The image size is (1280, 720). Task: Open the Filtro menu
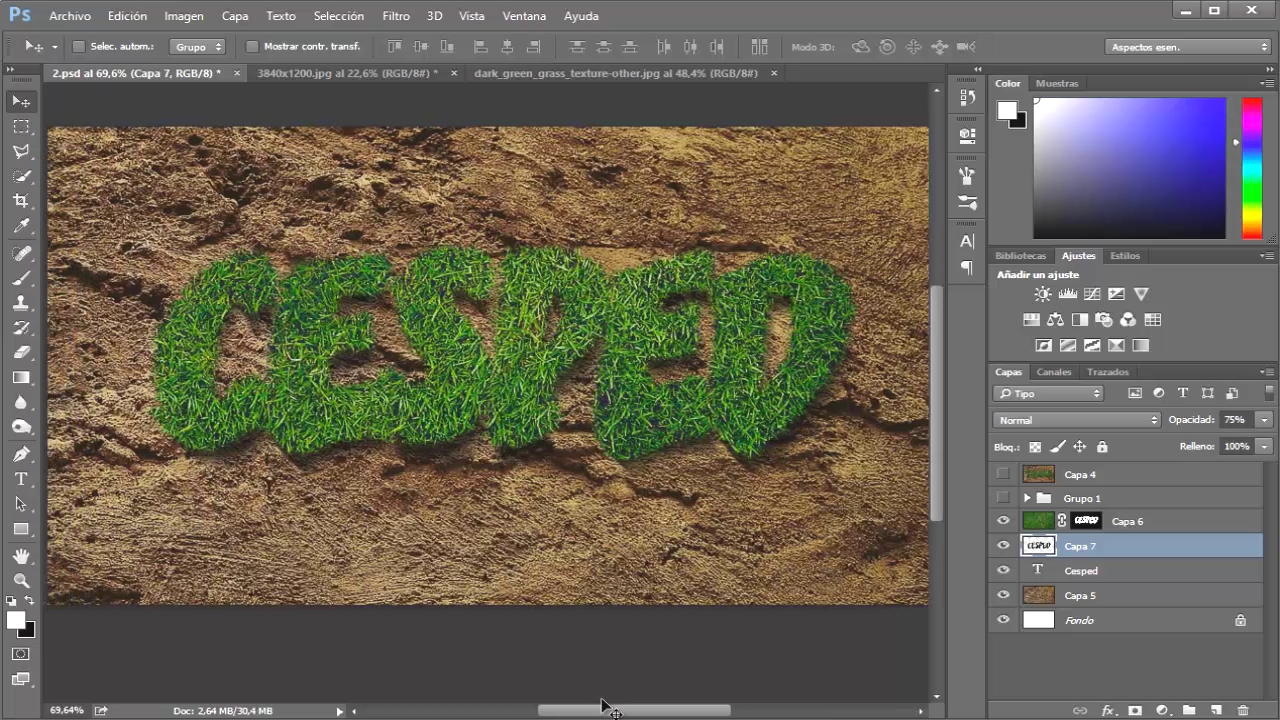point(396,16)
